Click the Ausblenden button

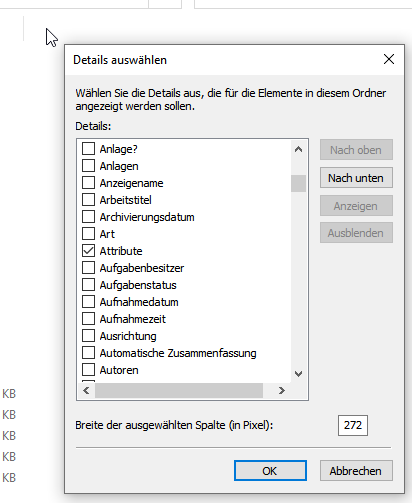tap(356, 233)
